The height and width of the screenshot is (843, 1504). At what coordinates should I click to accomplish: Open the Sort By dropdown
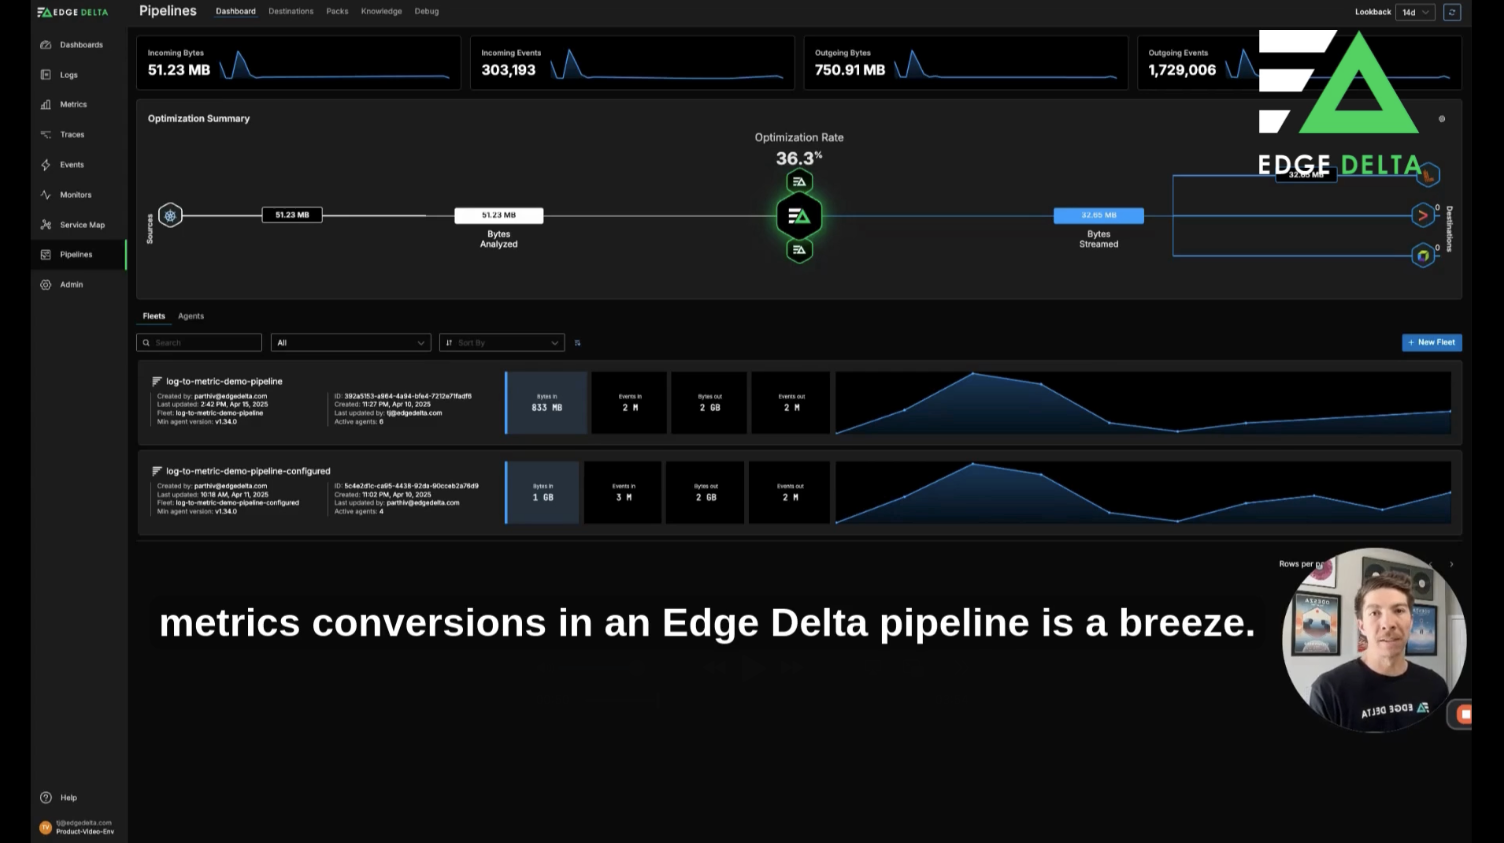[502, 342]
